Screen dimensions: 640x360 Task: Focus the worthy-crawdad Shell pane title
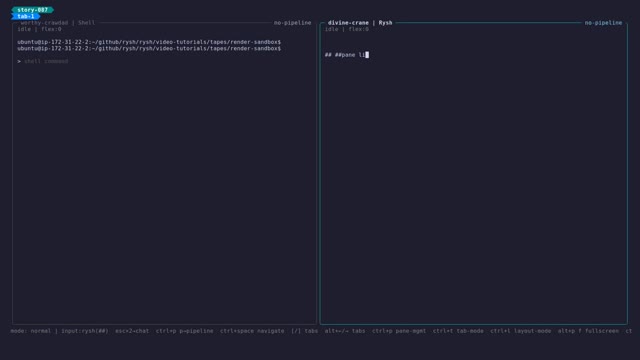58,23
